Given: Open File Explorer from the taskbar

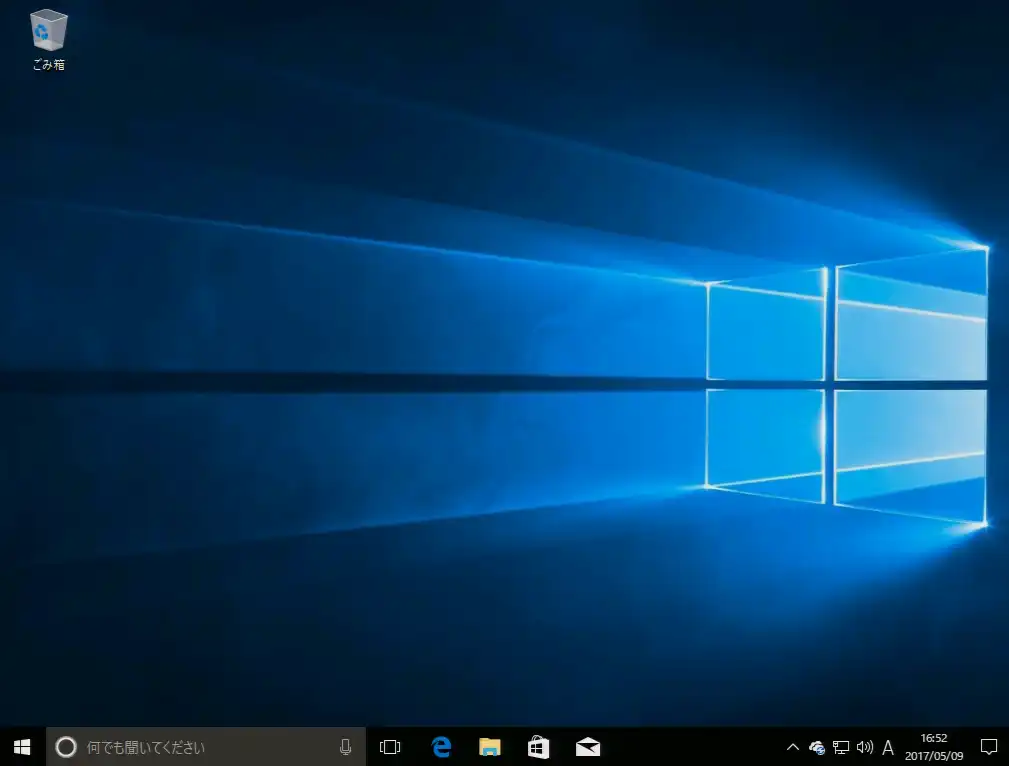Looking at the screenshot, I should point(490,747).
